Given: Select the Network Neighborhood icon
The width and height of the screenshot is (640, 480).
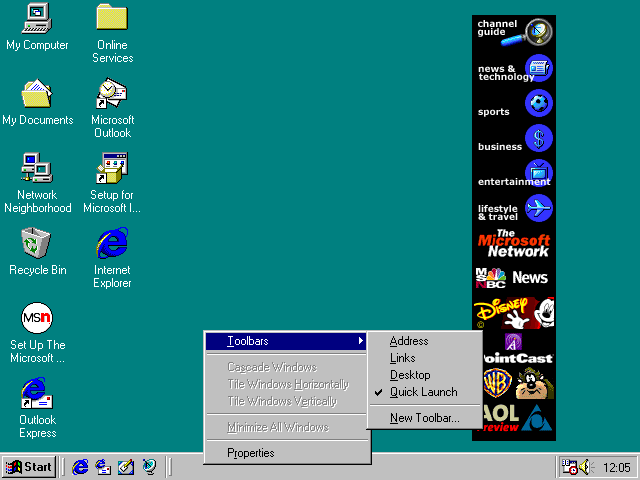Looking at the screenshot, I should pos(37,168).
